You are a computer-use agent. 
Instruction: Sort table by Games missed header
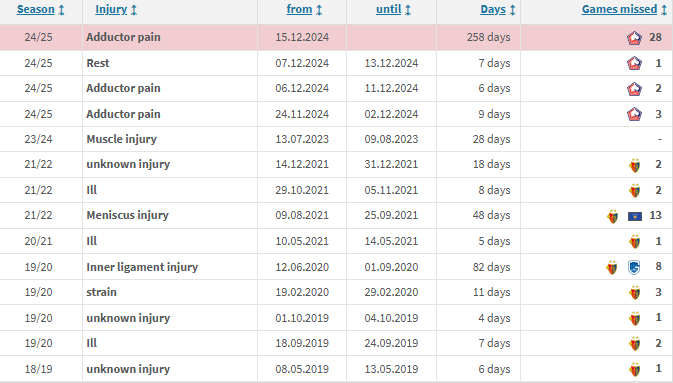click(x=619, y=9)
